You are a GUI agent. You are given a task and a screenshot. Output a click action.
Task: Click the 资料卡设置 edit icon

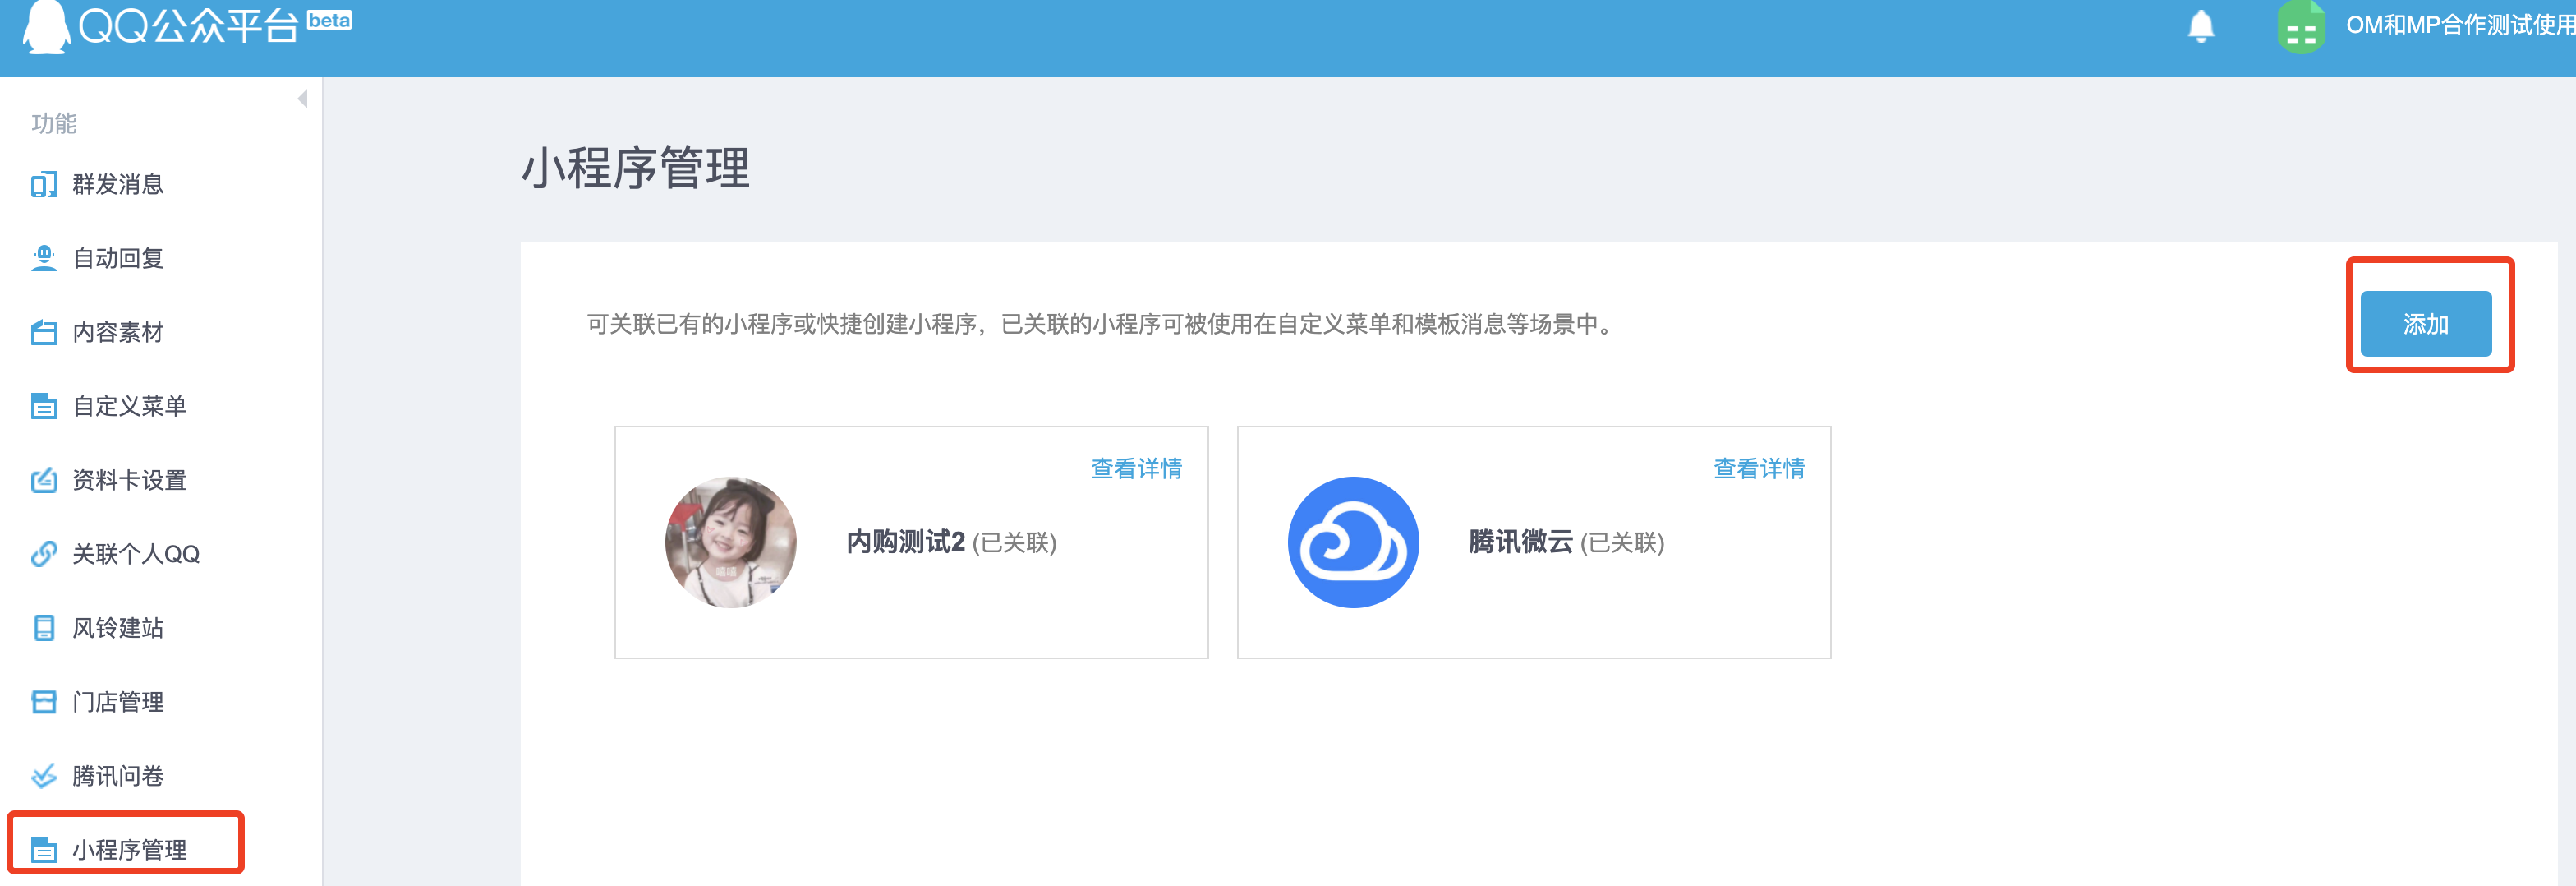[44, 480]
